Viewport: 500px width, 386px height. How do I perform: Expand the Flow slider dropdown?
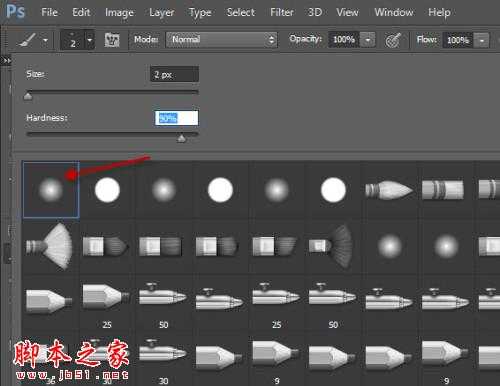coord(482,40)
